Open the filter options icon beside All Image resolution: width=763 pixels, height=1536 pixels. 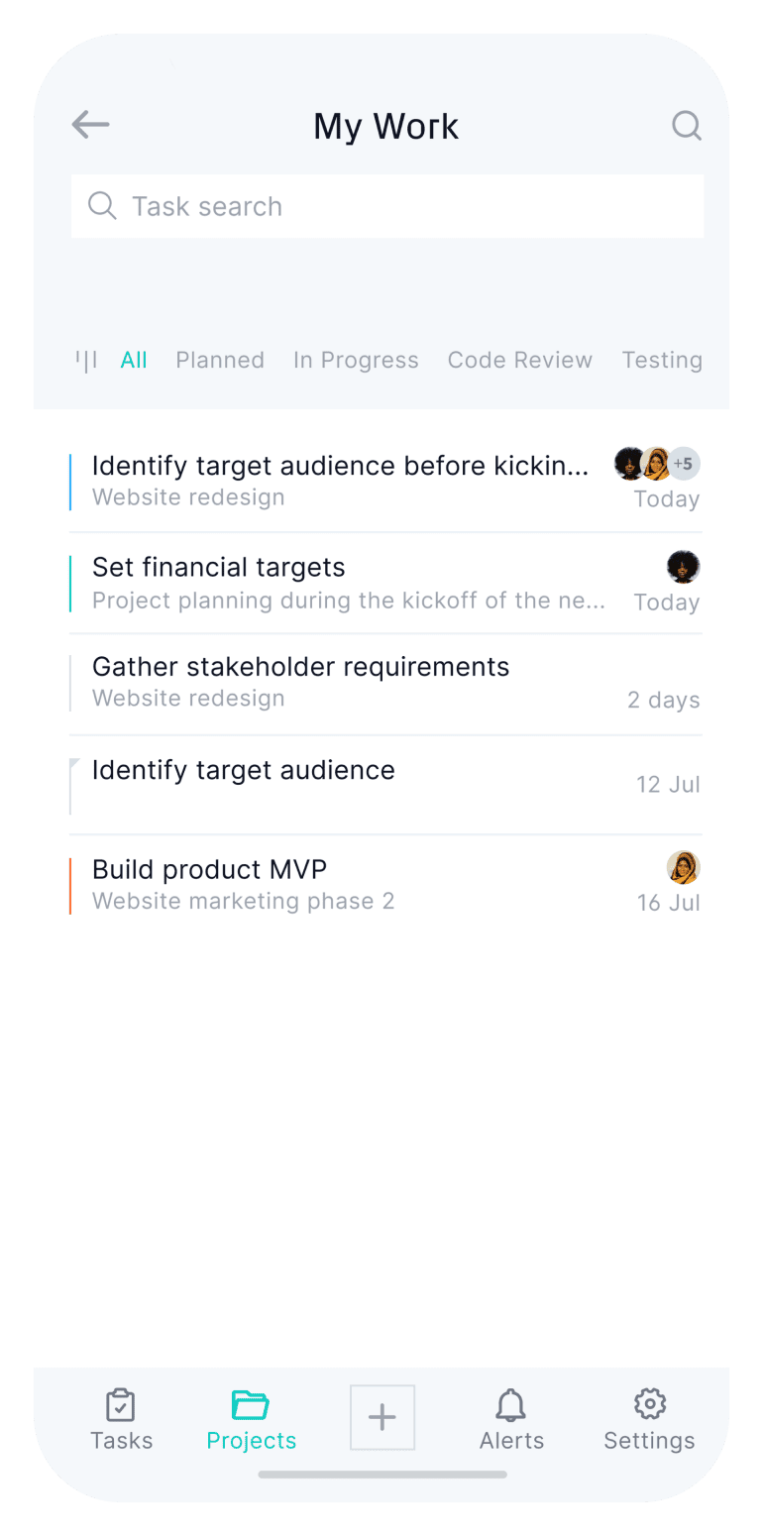click(87, 359)
